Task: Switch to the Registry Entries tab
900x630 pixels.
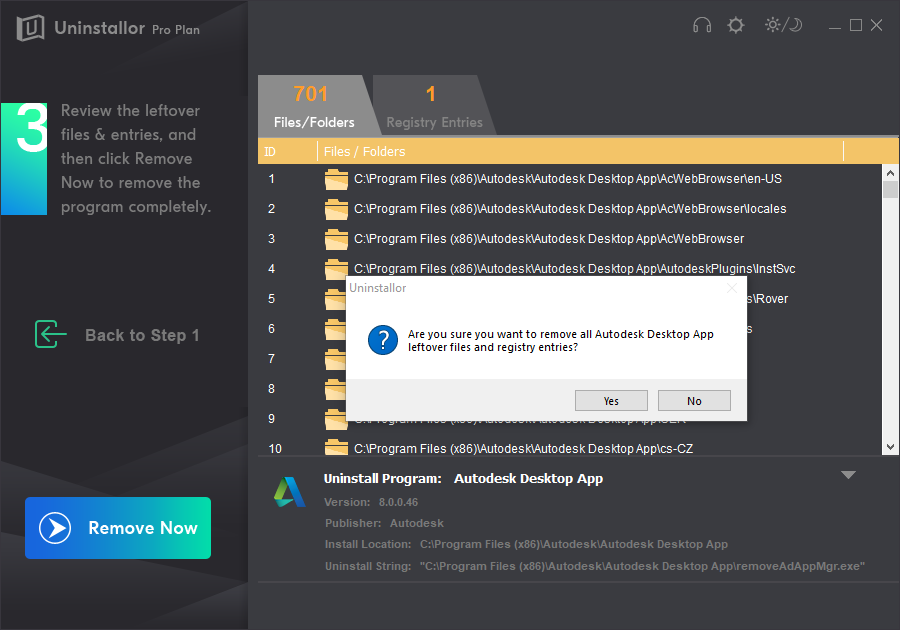Action: [434, 106]
